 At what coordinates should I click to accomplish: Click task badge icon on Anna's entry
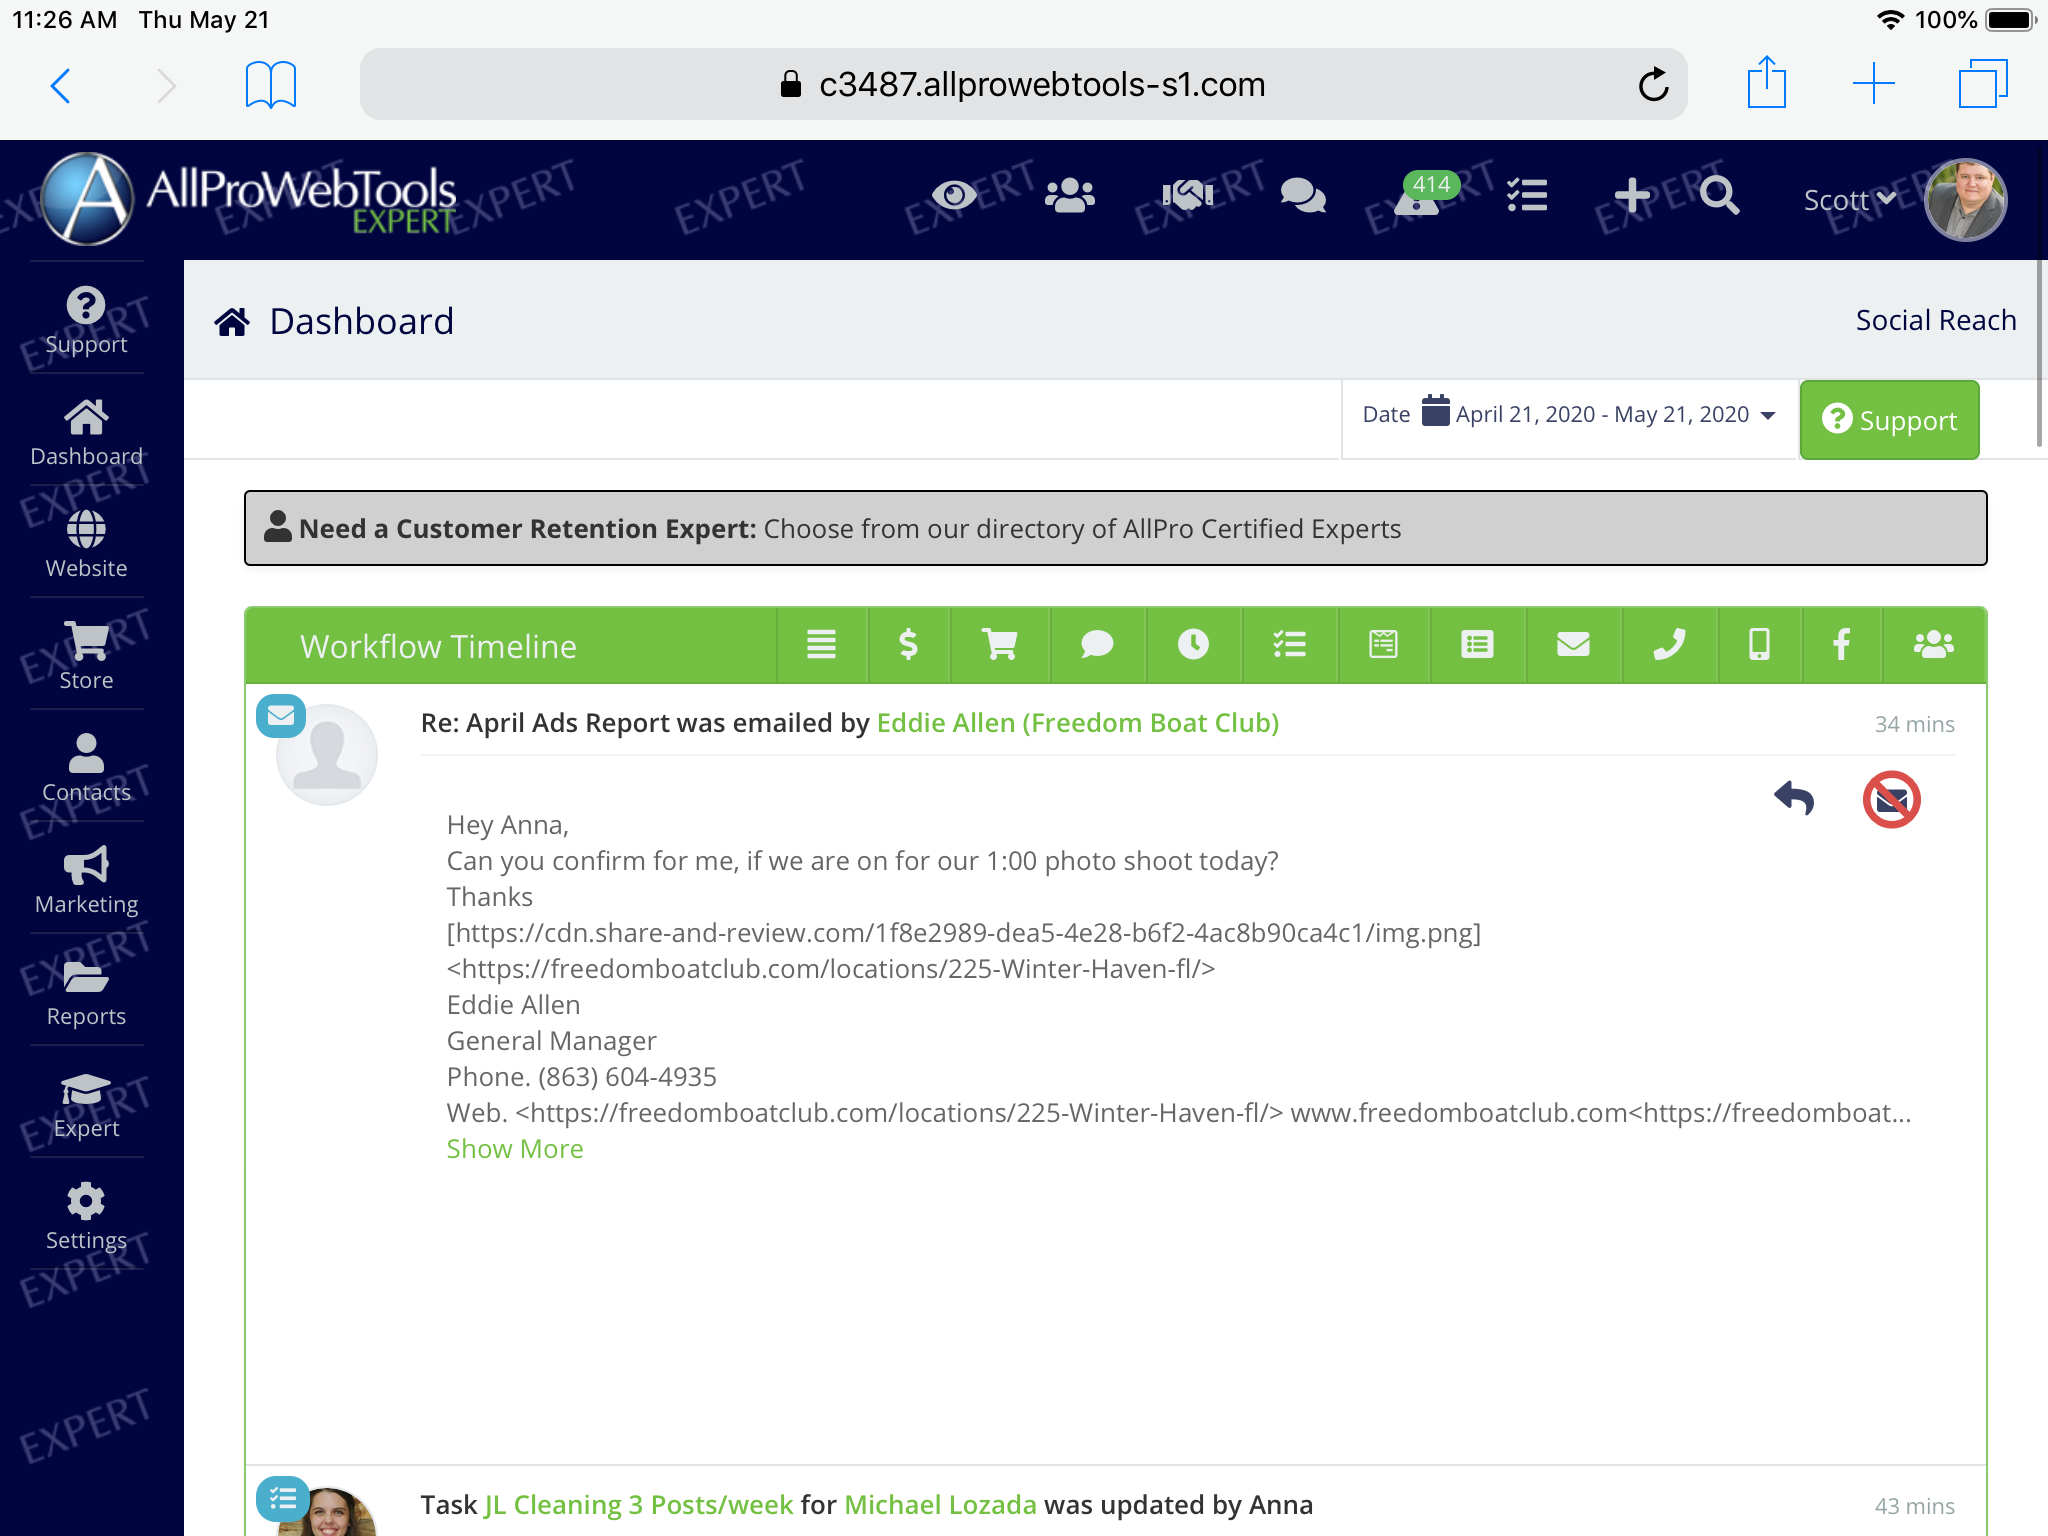point(281,1498)
